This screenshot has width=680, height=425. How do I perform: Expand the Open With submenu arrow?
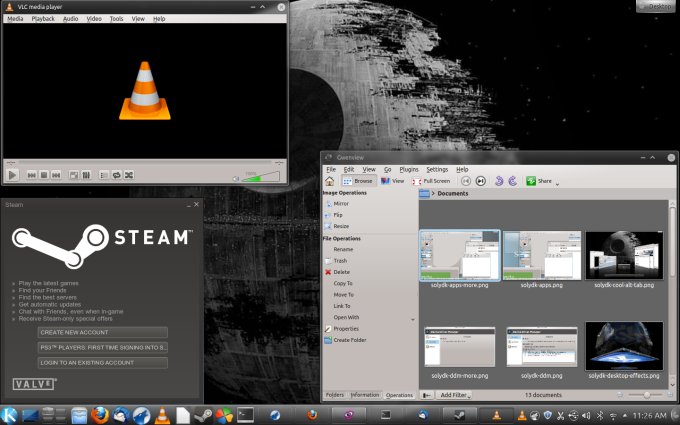412,318
